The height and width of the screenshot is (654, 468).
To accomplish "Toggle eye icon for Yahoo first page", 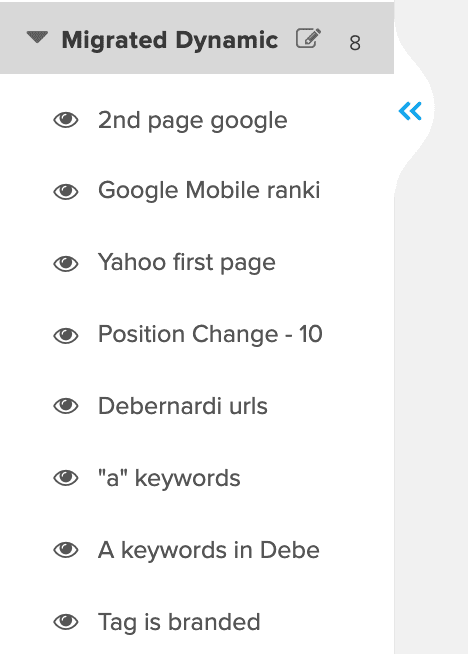I will 66,264.
